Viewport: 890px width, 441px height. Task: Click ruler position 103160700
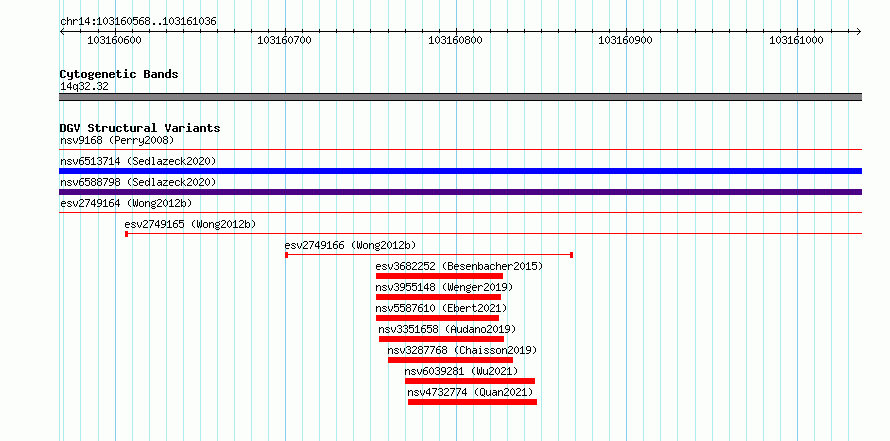(284, 40)
